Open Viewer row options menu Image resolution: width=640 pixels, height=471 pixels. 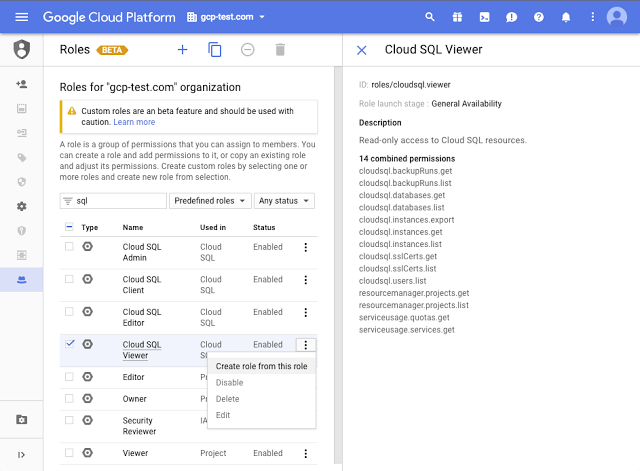pyautogui.click(x=305, y=453)
